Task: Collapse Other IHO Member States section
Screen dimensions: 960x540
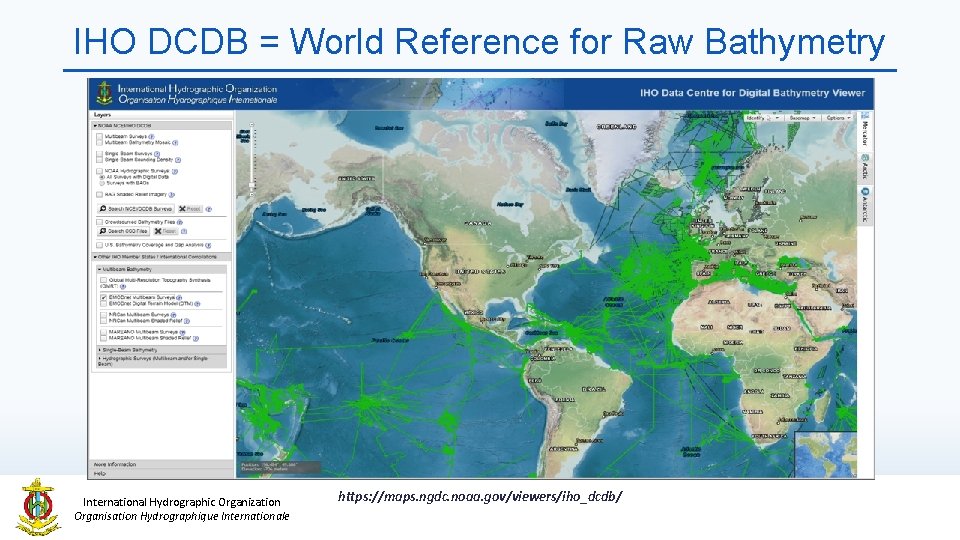Action: pyautogui.click(x=162, y=257)
